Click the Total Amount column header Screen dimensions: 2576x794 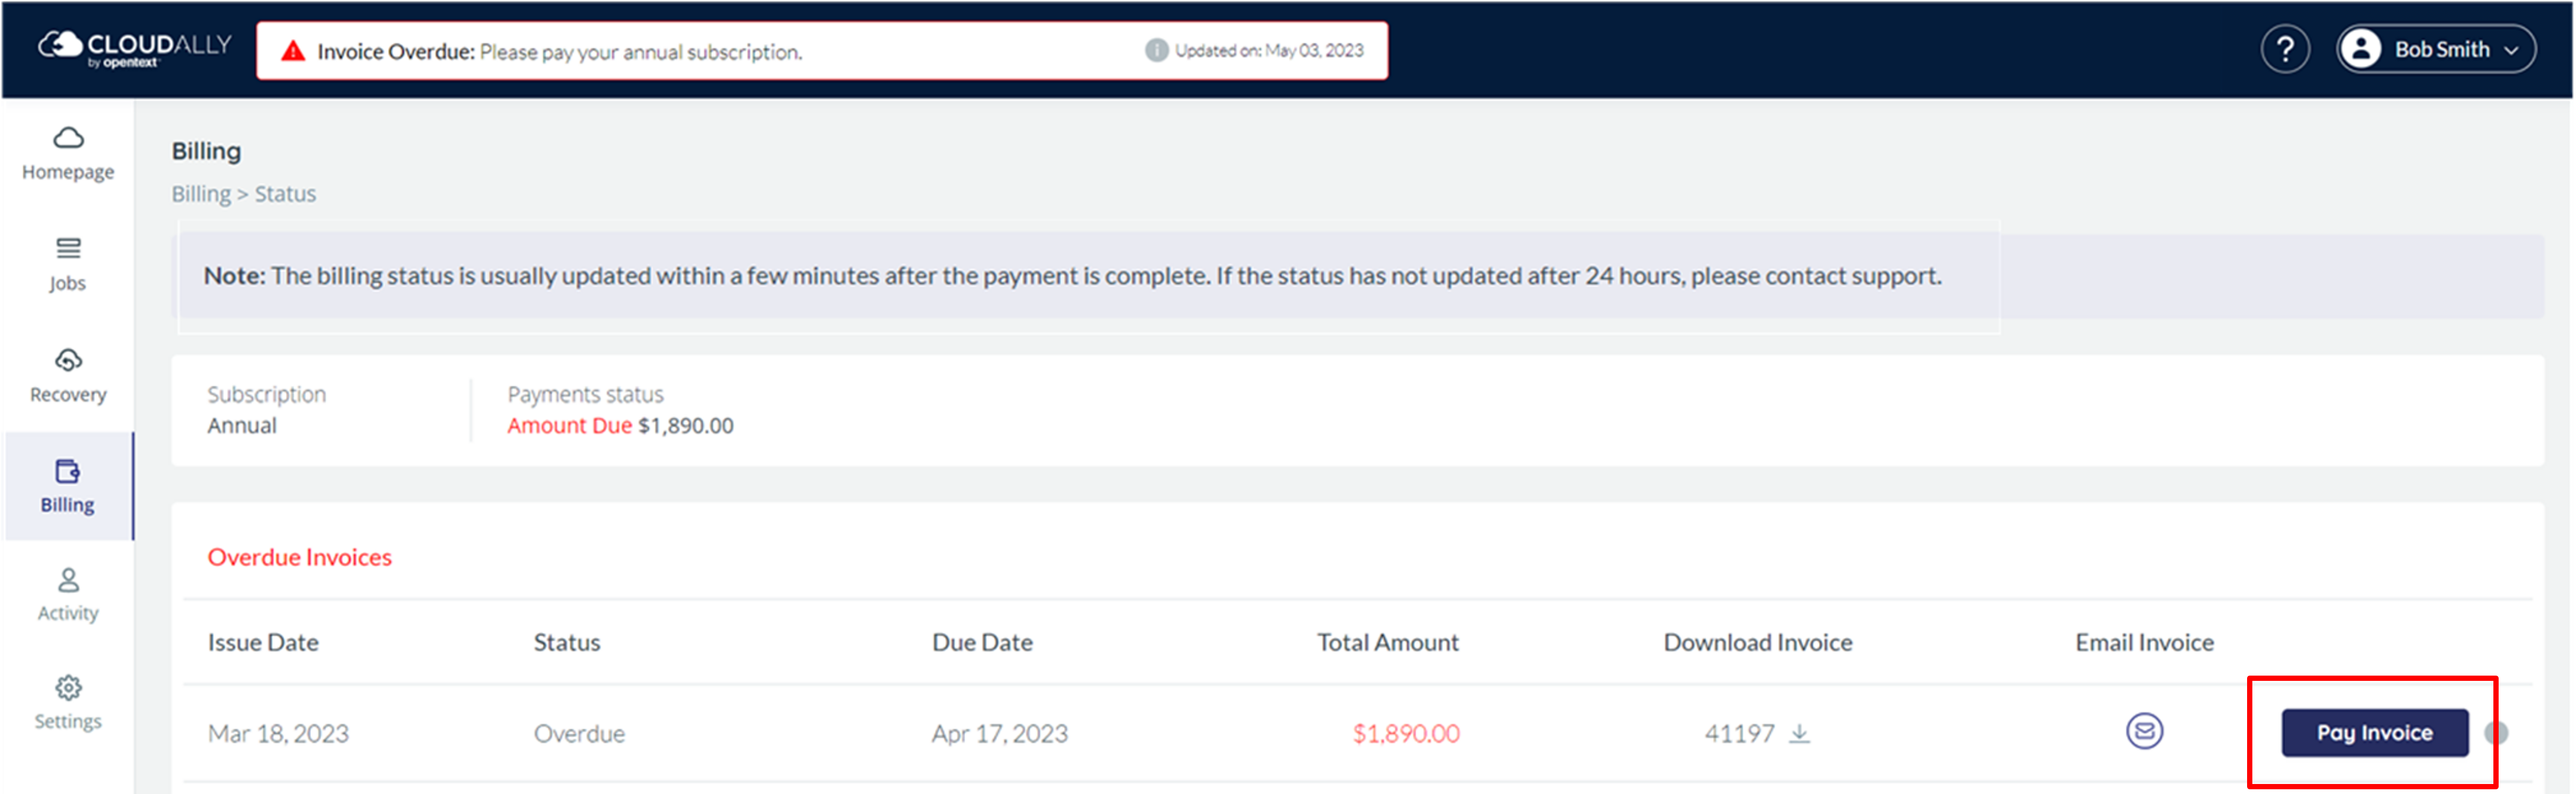tap(1387, 642)
